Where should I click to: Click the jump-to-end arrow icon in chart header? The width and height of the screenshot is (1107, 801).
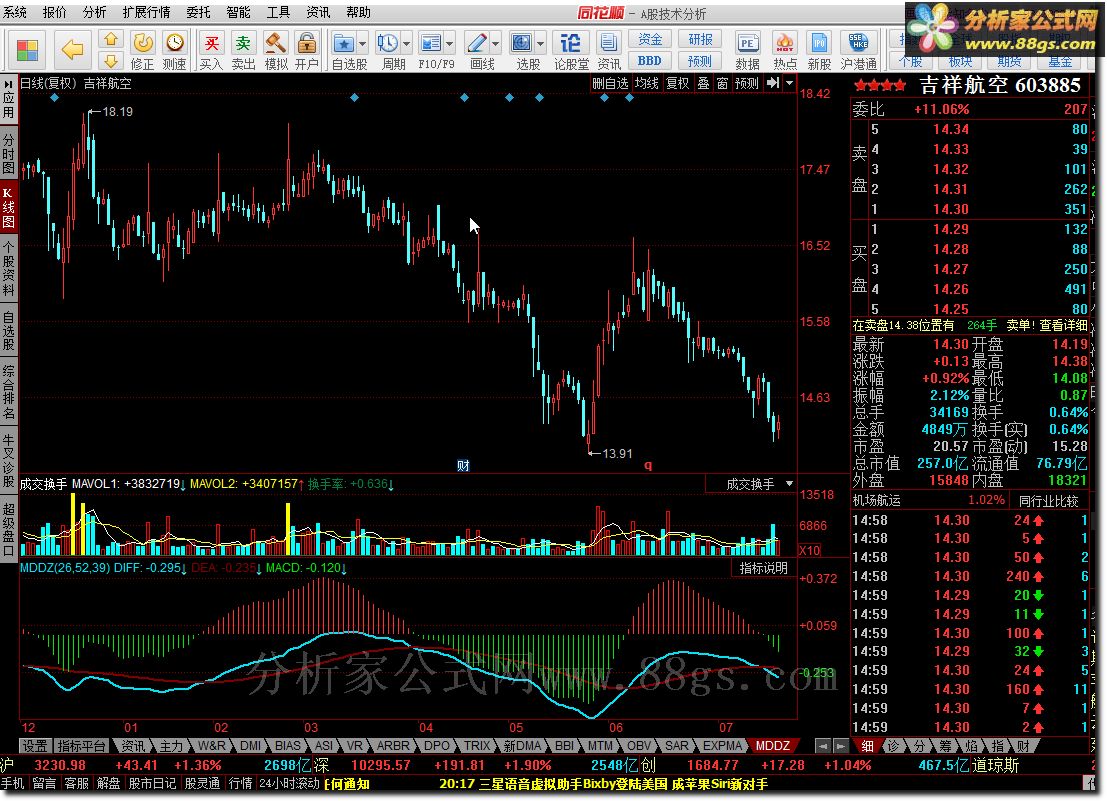coord(774,83)
